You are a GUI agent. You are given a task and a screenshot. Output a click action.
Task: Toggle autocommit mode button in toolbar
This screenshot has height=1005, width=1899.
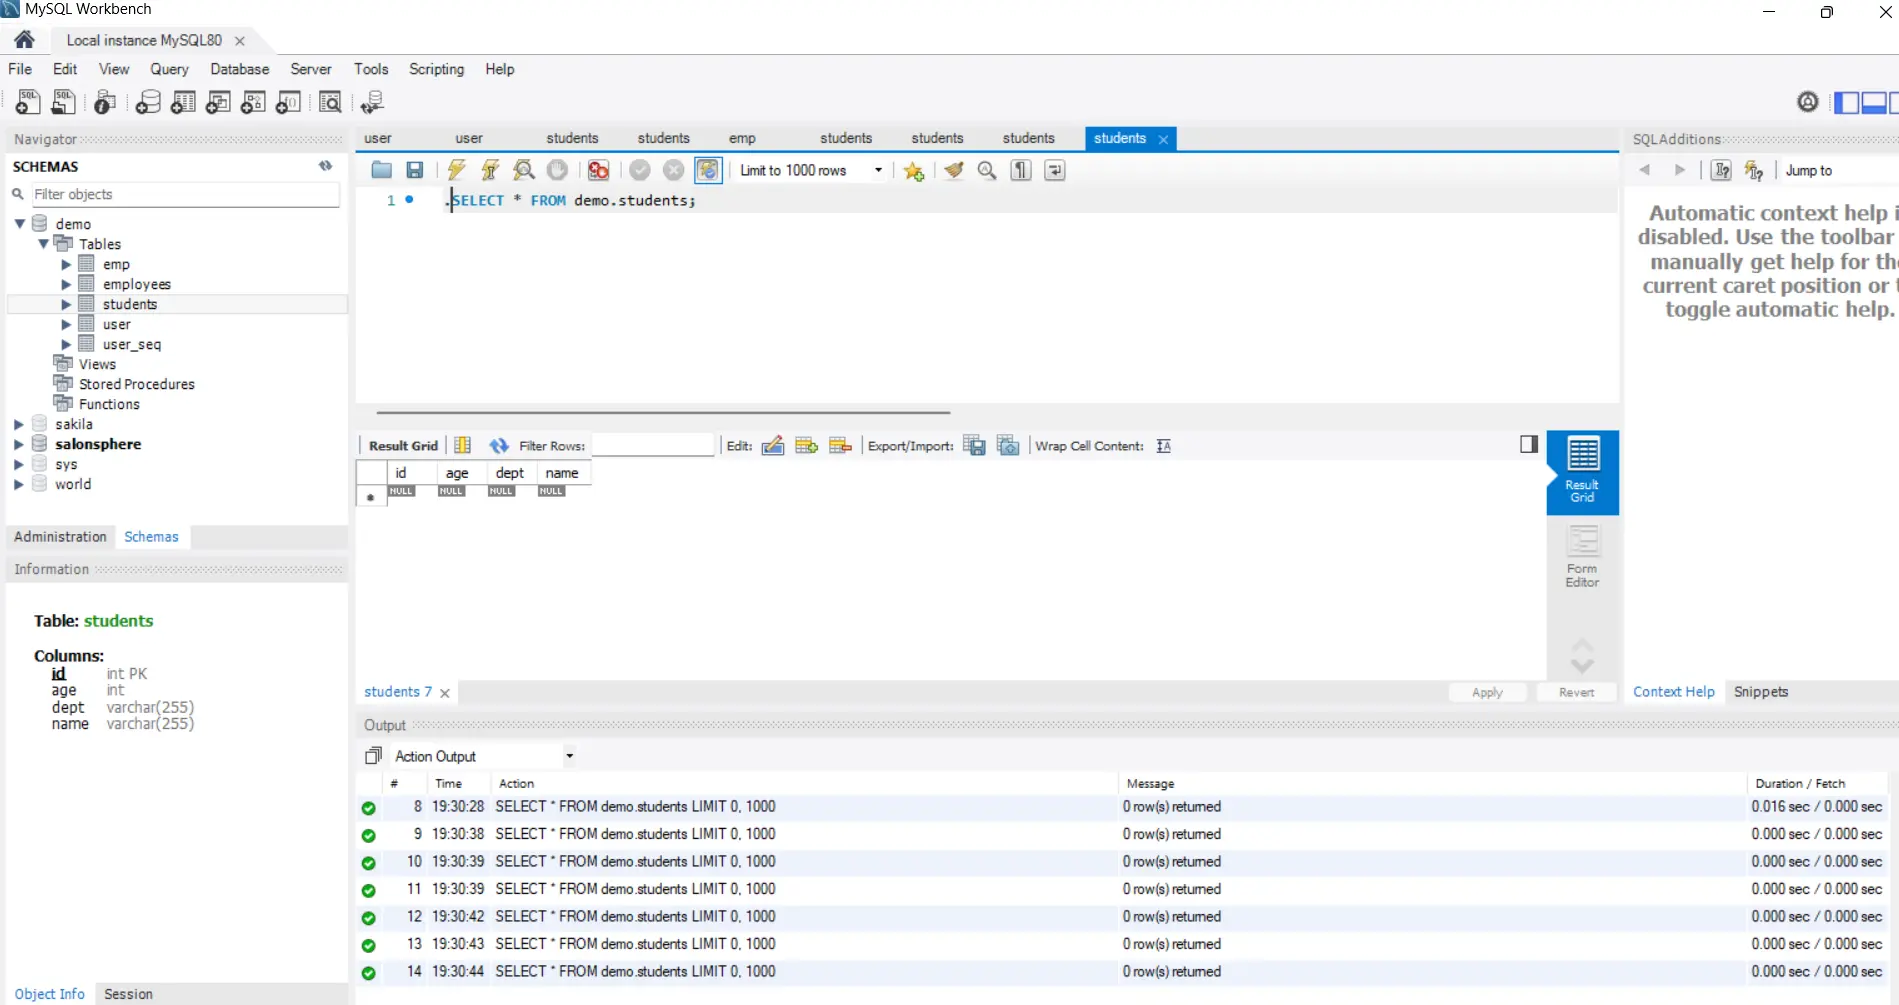pyautogui.click(x=707, y=170)
